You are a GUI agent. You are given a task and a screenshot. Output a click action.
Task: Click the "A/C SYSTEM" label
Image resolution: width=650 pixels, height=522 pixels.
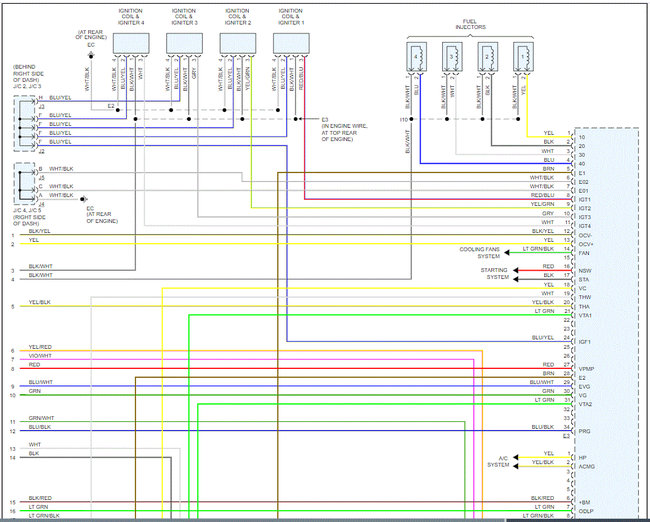point(498,461)
